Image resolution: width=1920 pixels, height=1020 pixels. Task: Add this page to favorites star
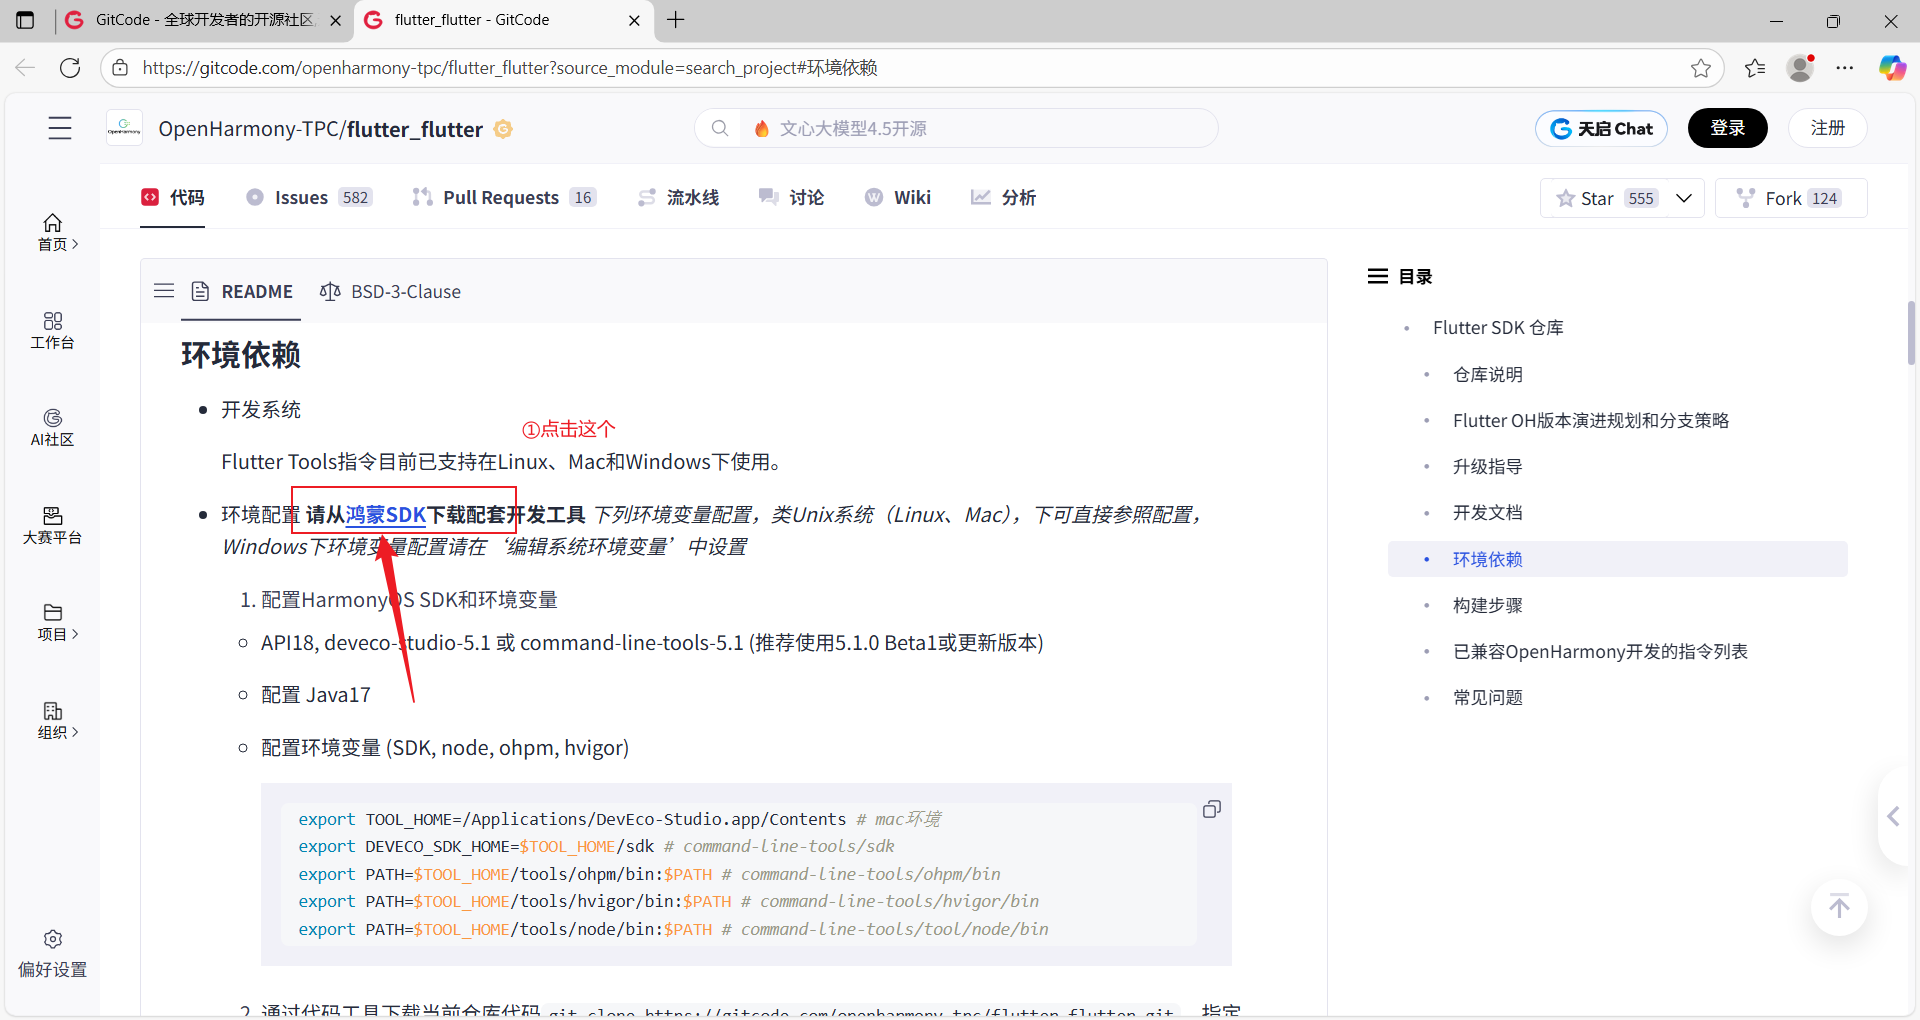[1700, 68]
